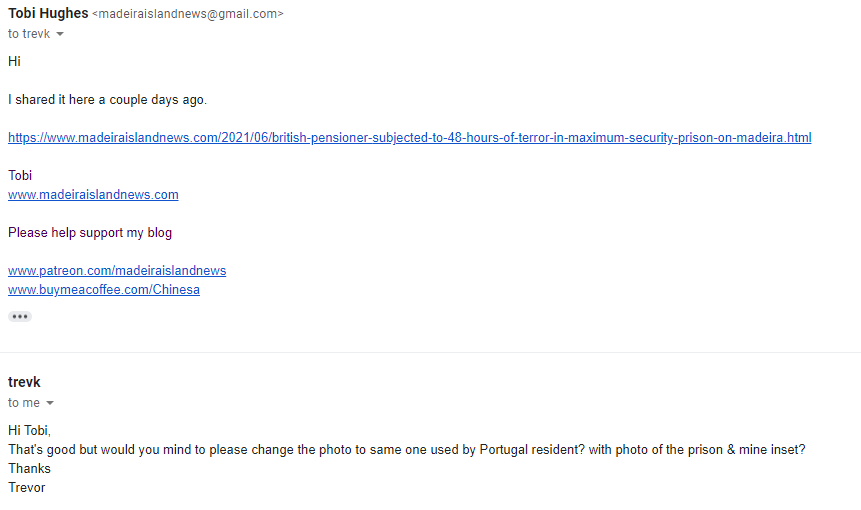Click the "I shared it here" sentence
The width and height of the screenshot is (861, 510).
(x=108, y=99)
